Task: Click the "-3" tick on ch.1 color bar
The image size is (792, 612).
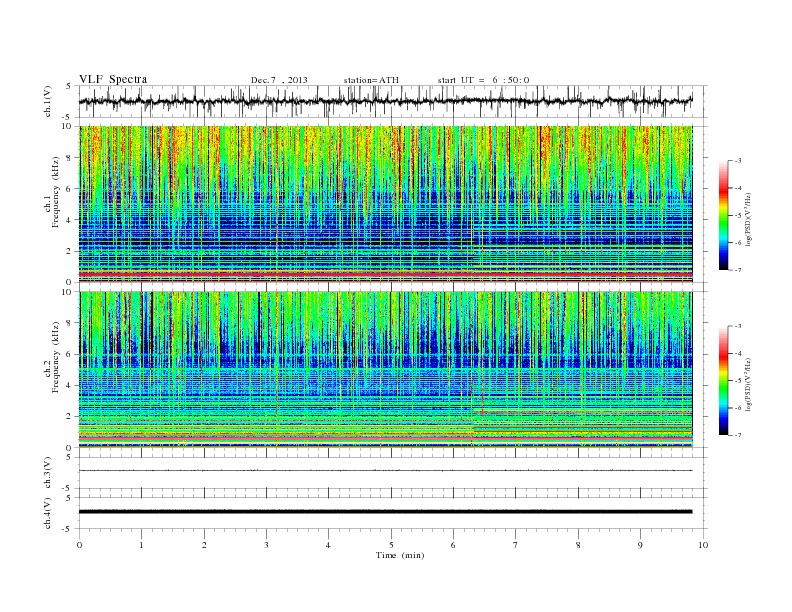Action: (738, 161)
